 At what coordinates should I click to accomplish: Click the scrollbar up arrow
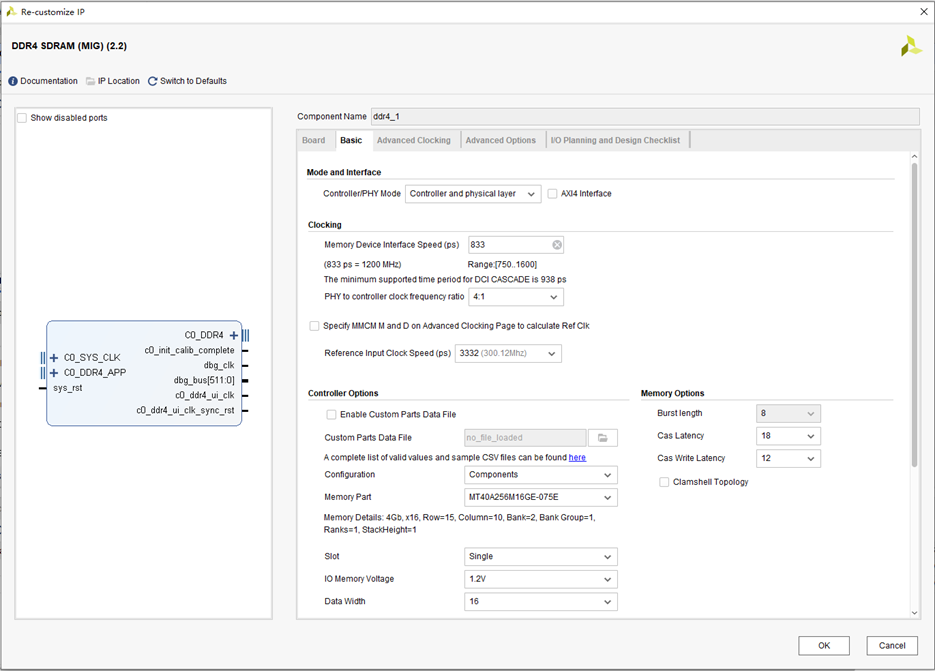[915, 156]
